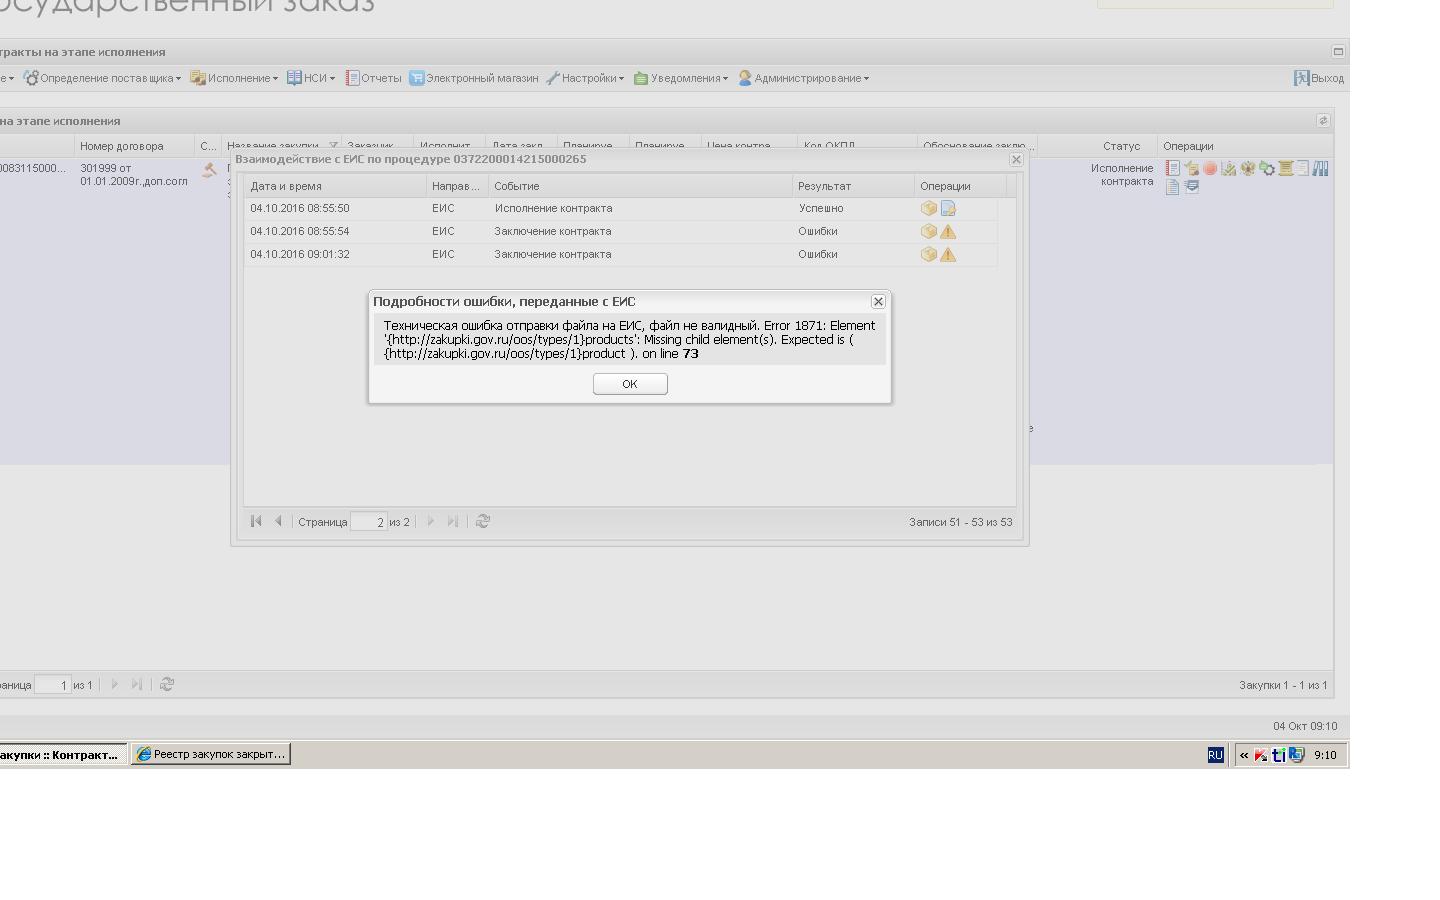Click the Записи 51 - 53 из 53 counter
The height and width of the screenshot is (900, 1440).
[960, 522]
